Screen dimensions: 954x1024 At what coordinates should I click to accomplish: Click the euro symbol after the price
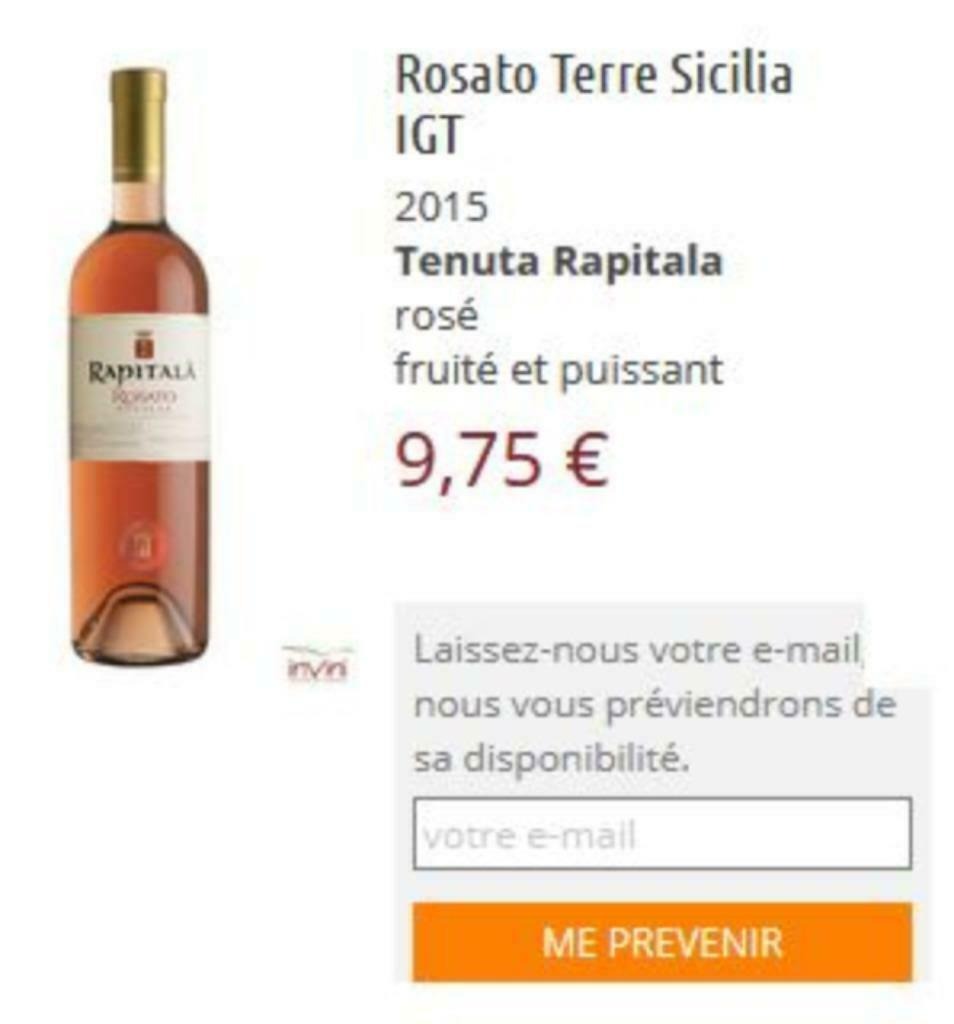[x=584, y=460]
